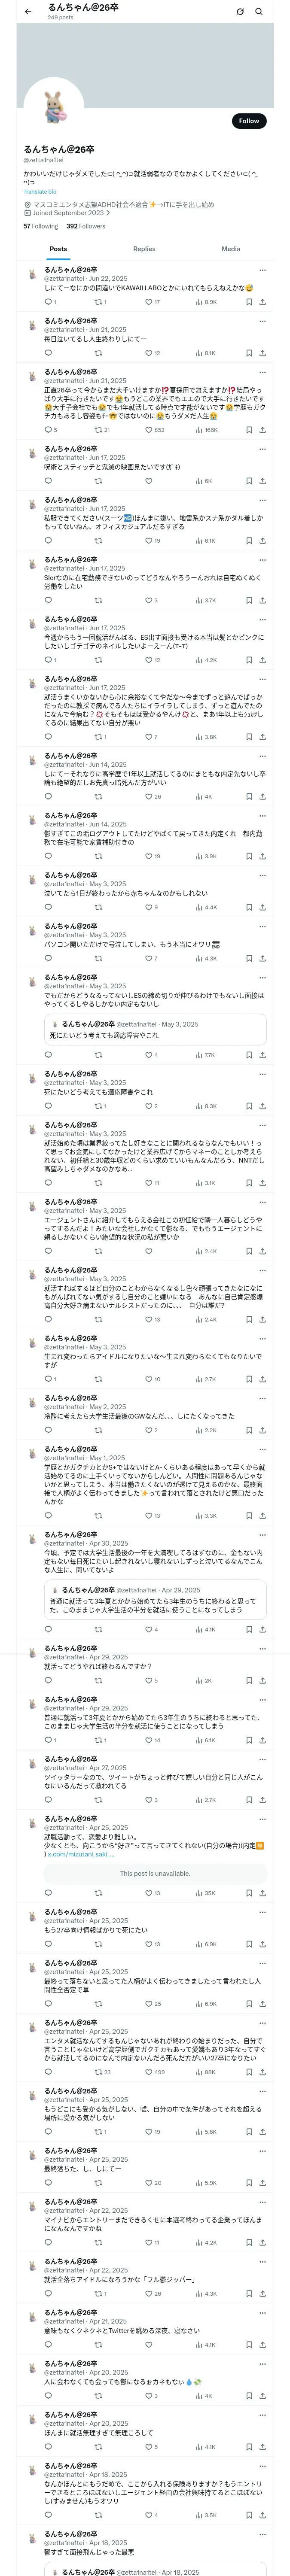Click the Translate bio link
The width and height of the screenshot is (290, 2576).
point(40,191)
